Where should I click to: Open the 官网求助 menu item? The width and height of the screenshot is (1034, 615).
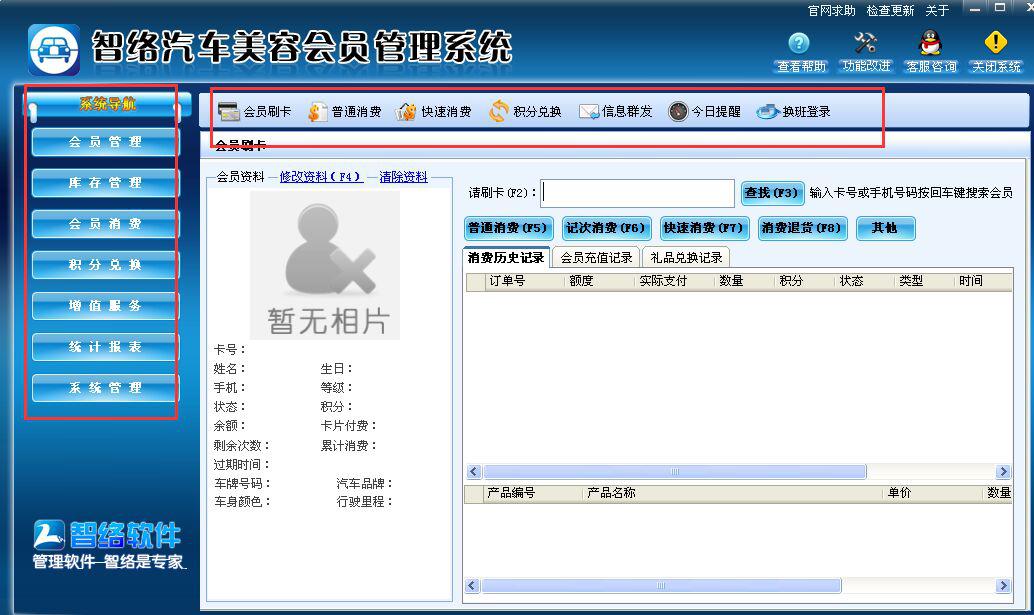tap(832, 11)
